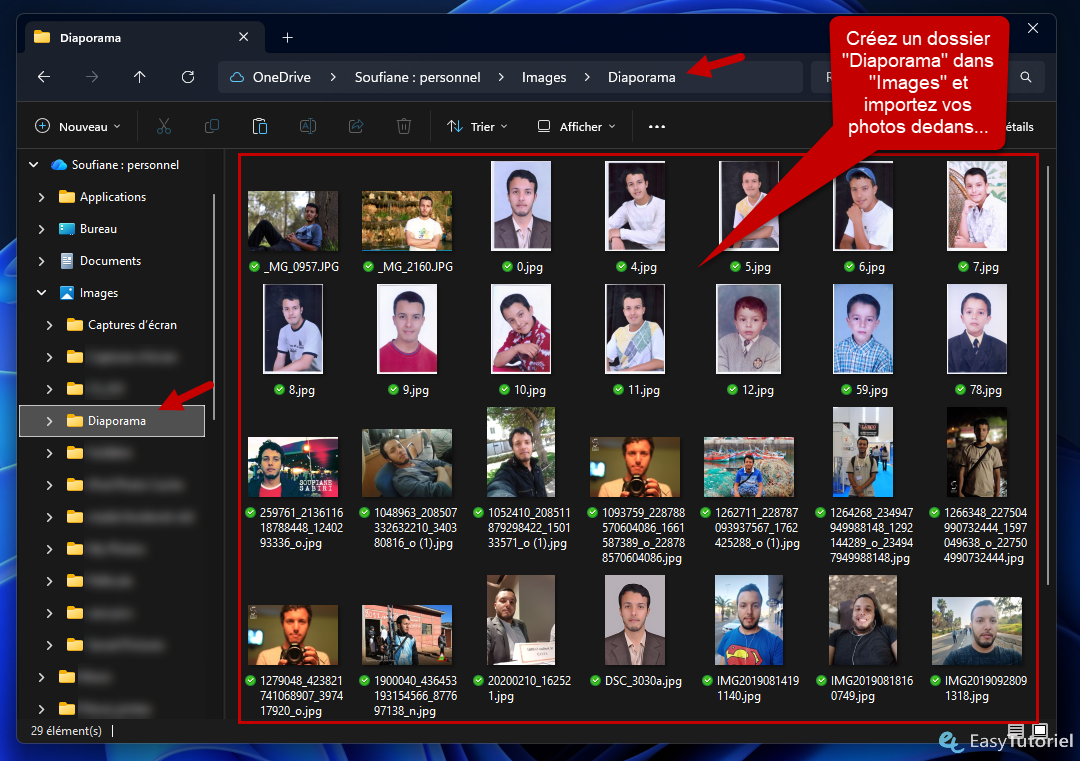
Task: Collapse the Soufiane : personnel tree node
Action: 33,165
